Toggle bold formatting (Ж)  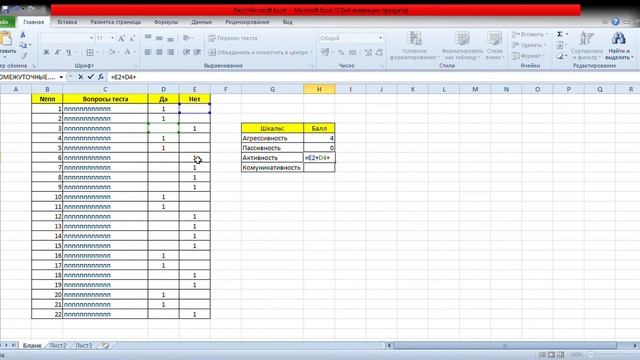tap(46, 52)
